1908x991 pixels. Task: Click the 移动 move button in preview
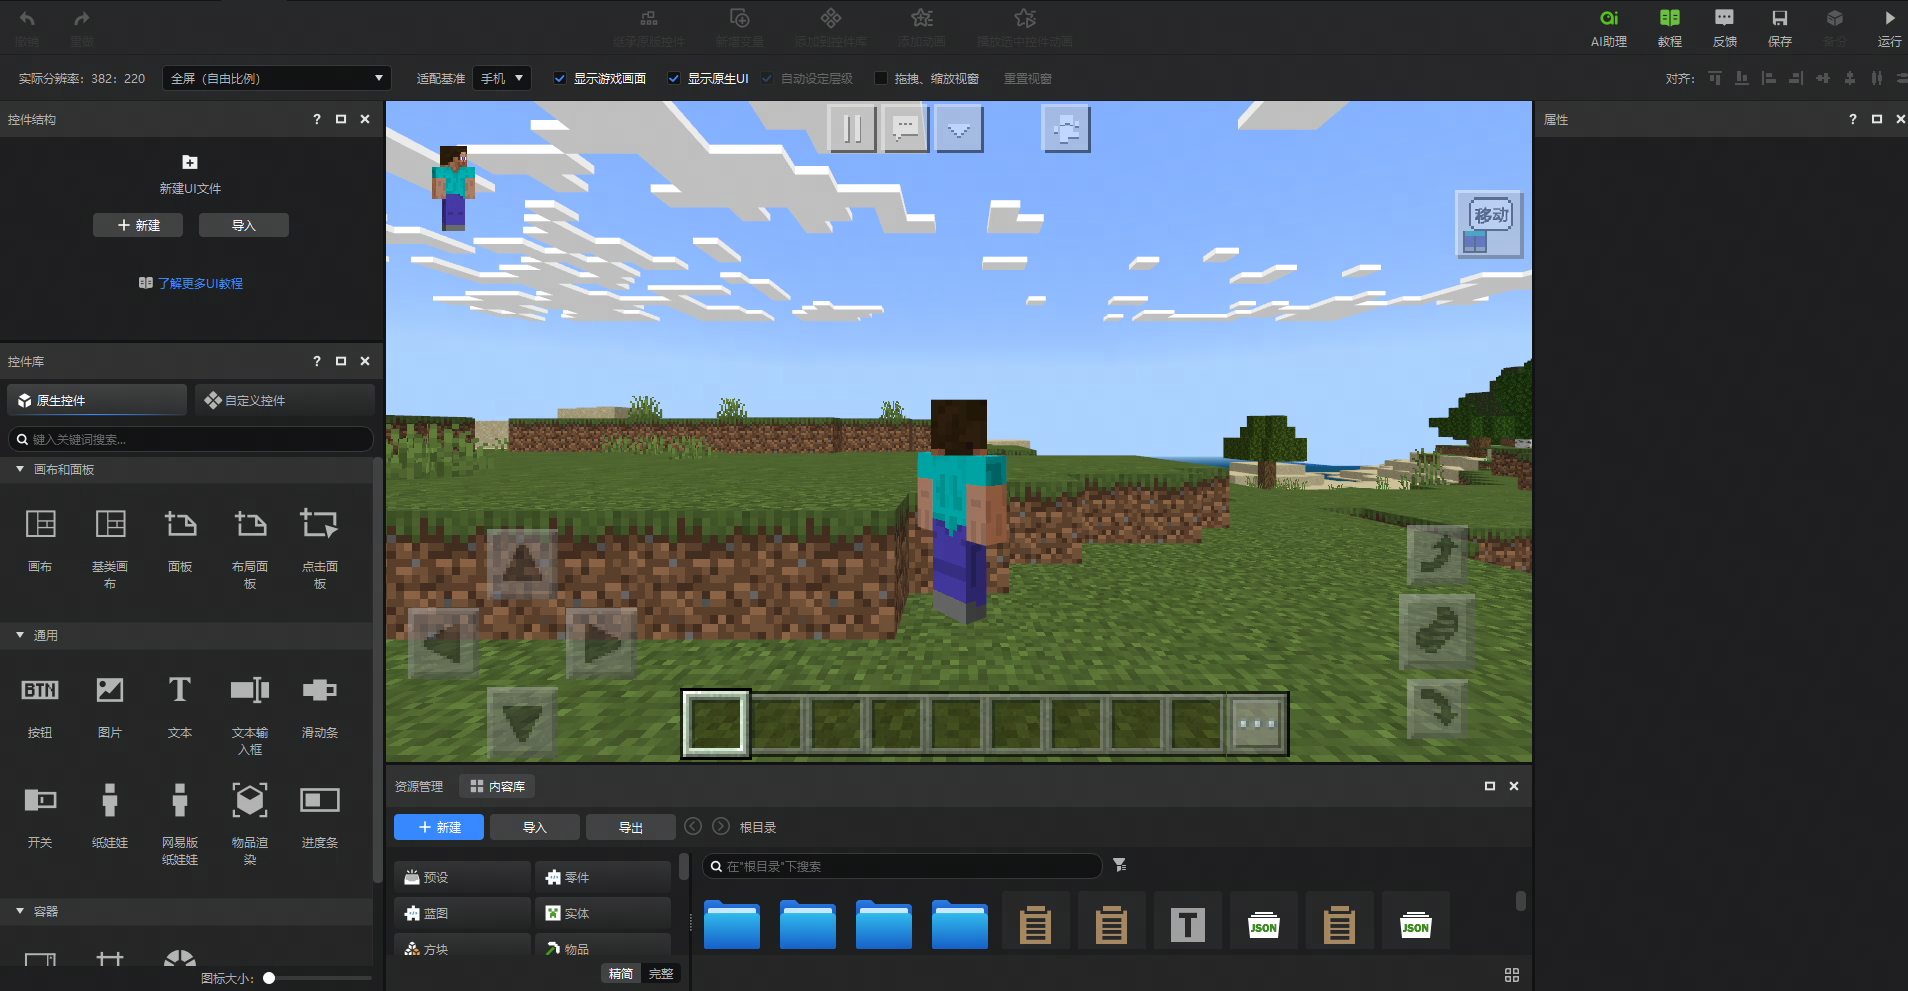pos(1489,224)
